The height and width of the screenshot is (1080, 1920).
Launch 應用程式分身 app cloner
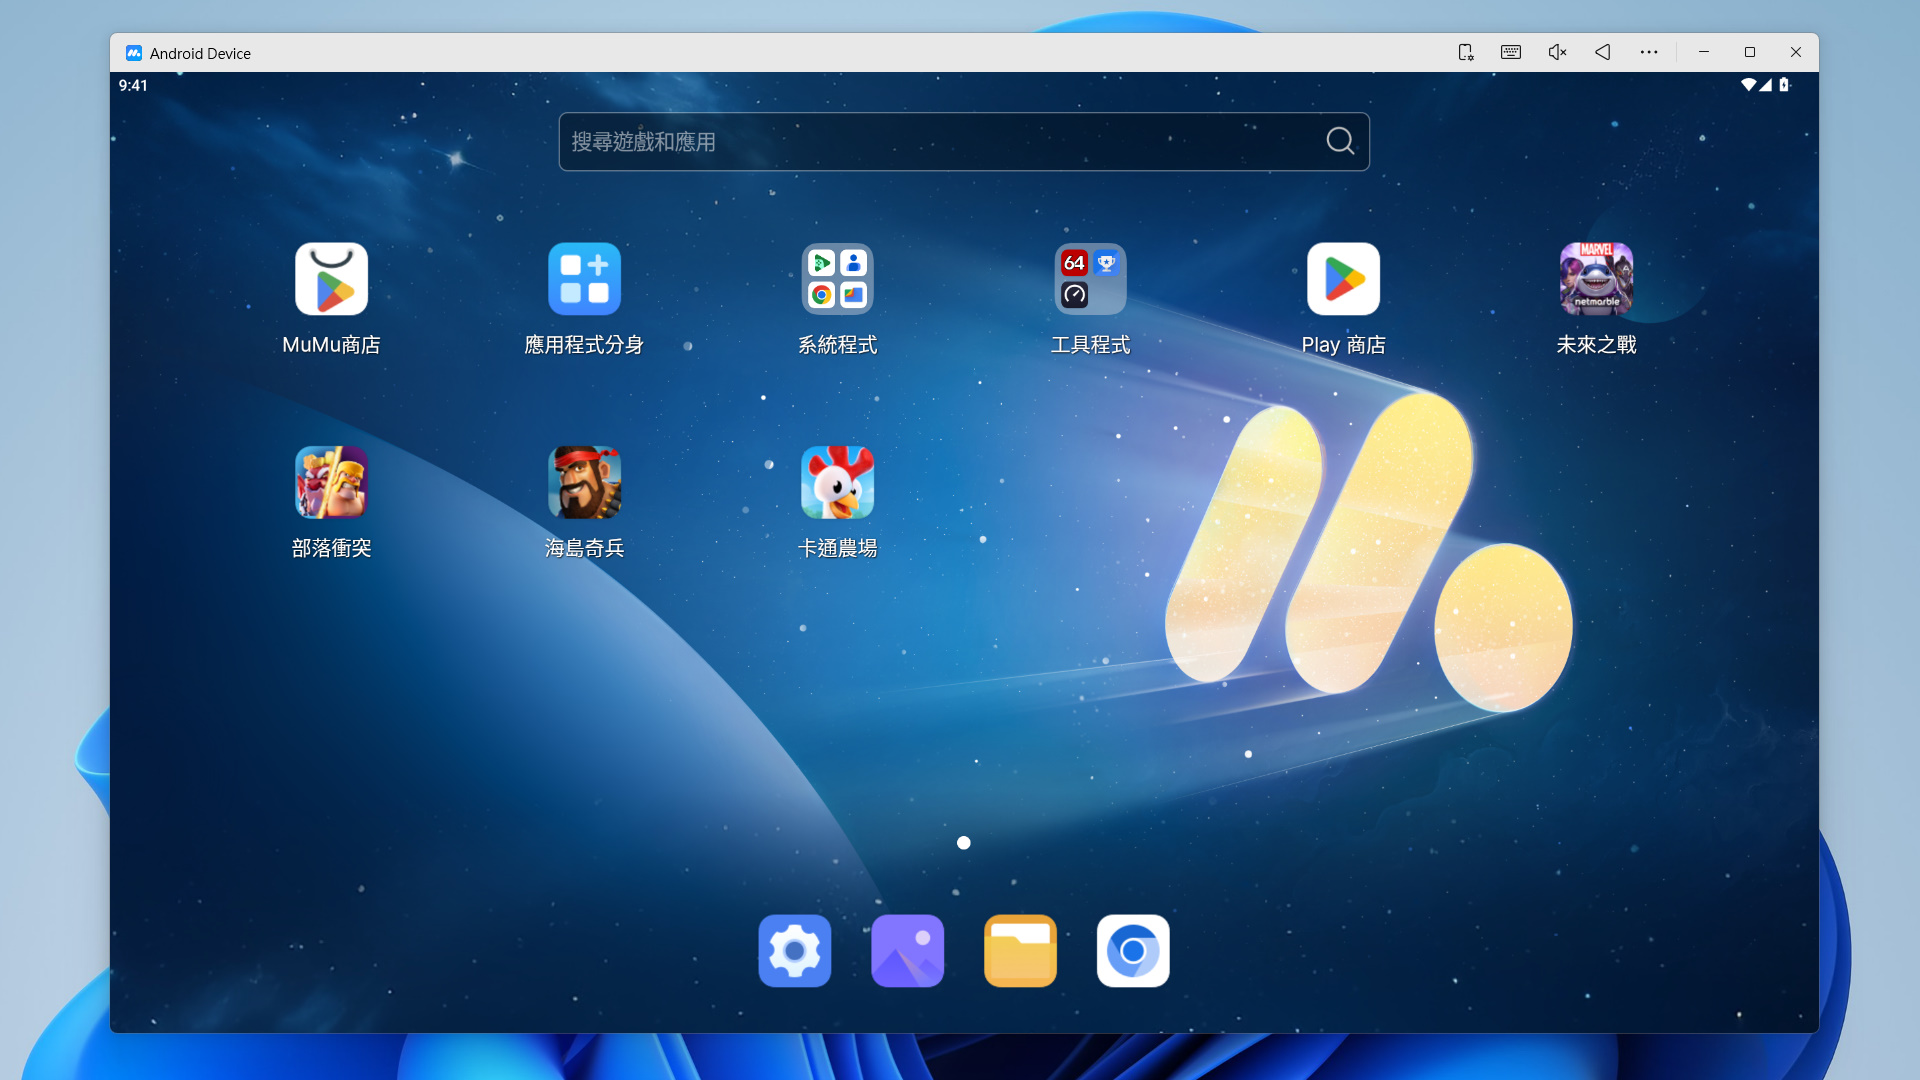[584, 279]
